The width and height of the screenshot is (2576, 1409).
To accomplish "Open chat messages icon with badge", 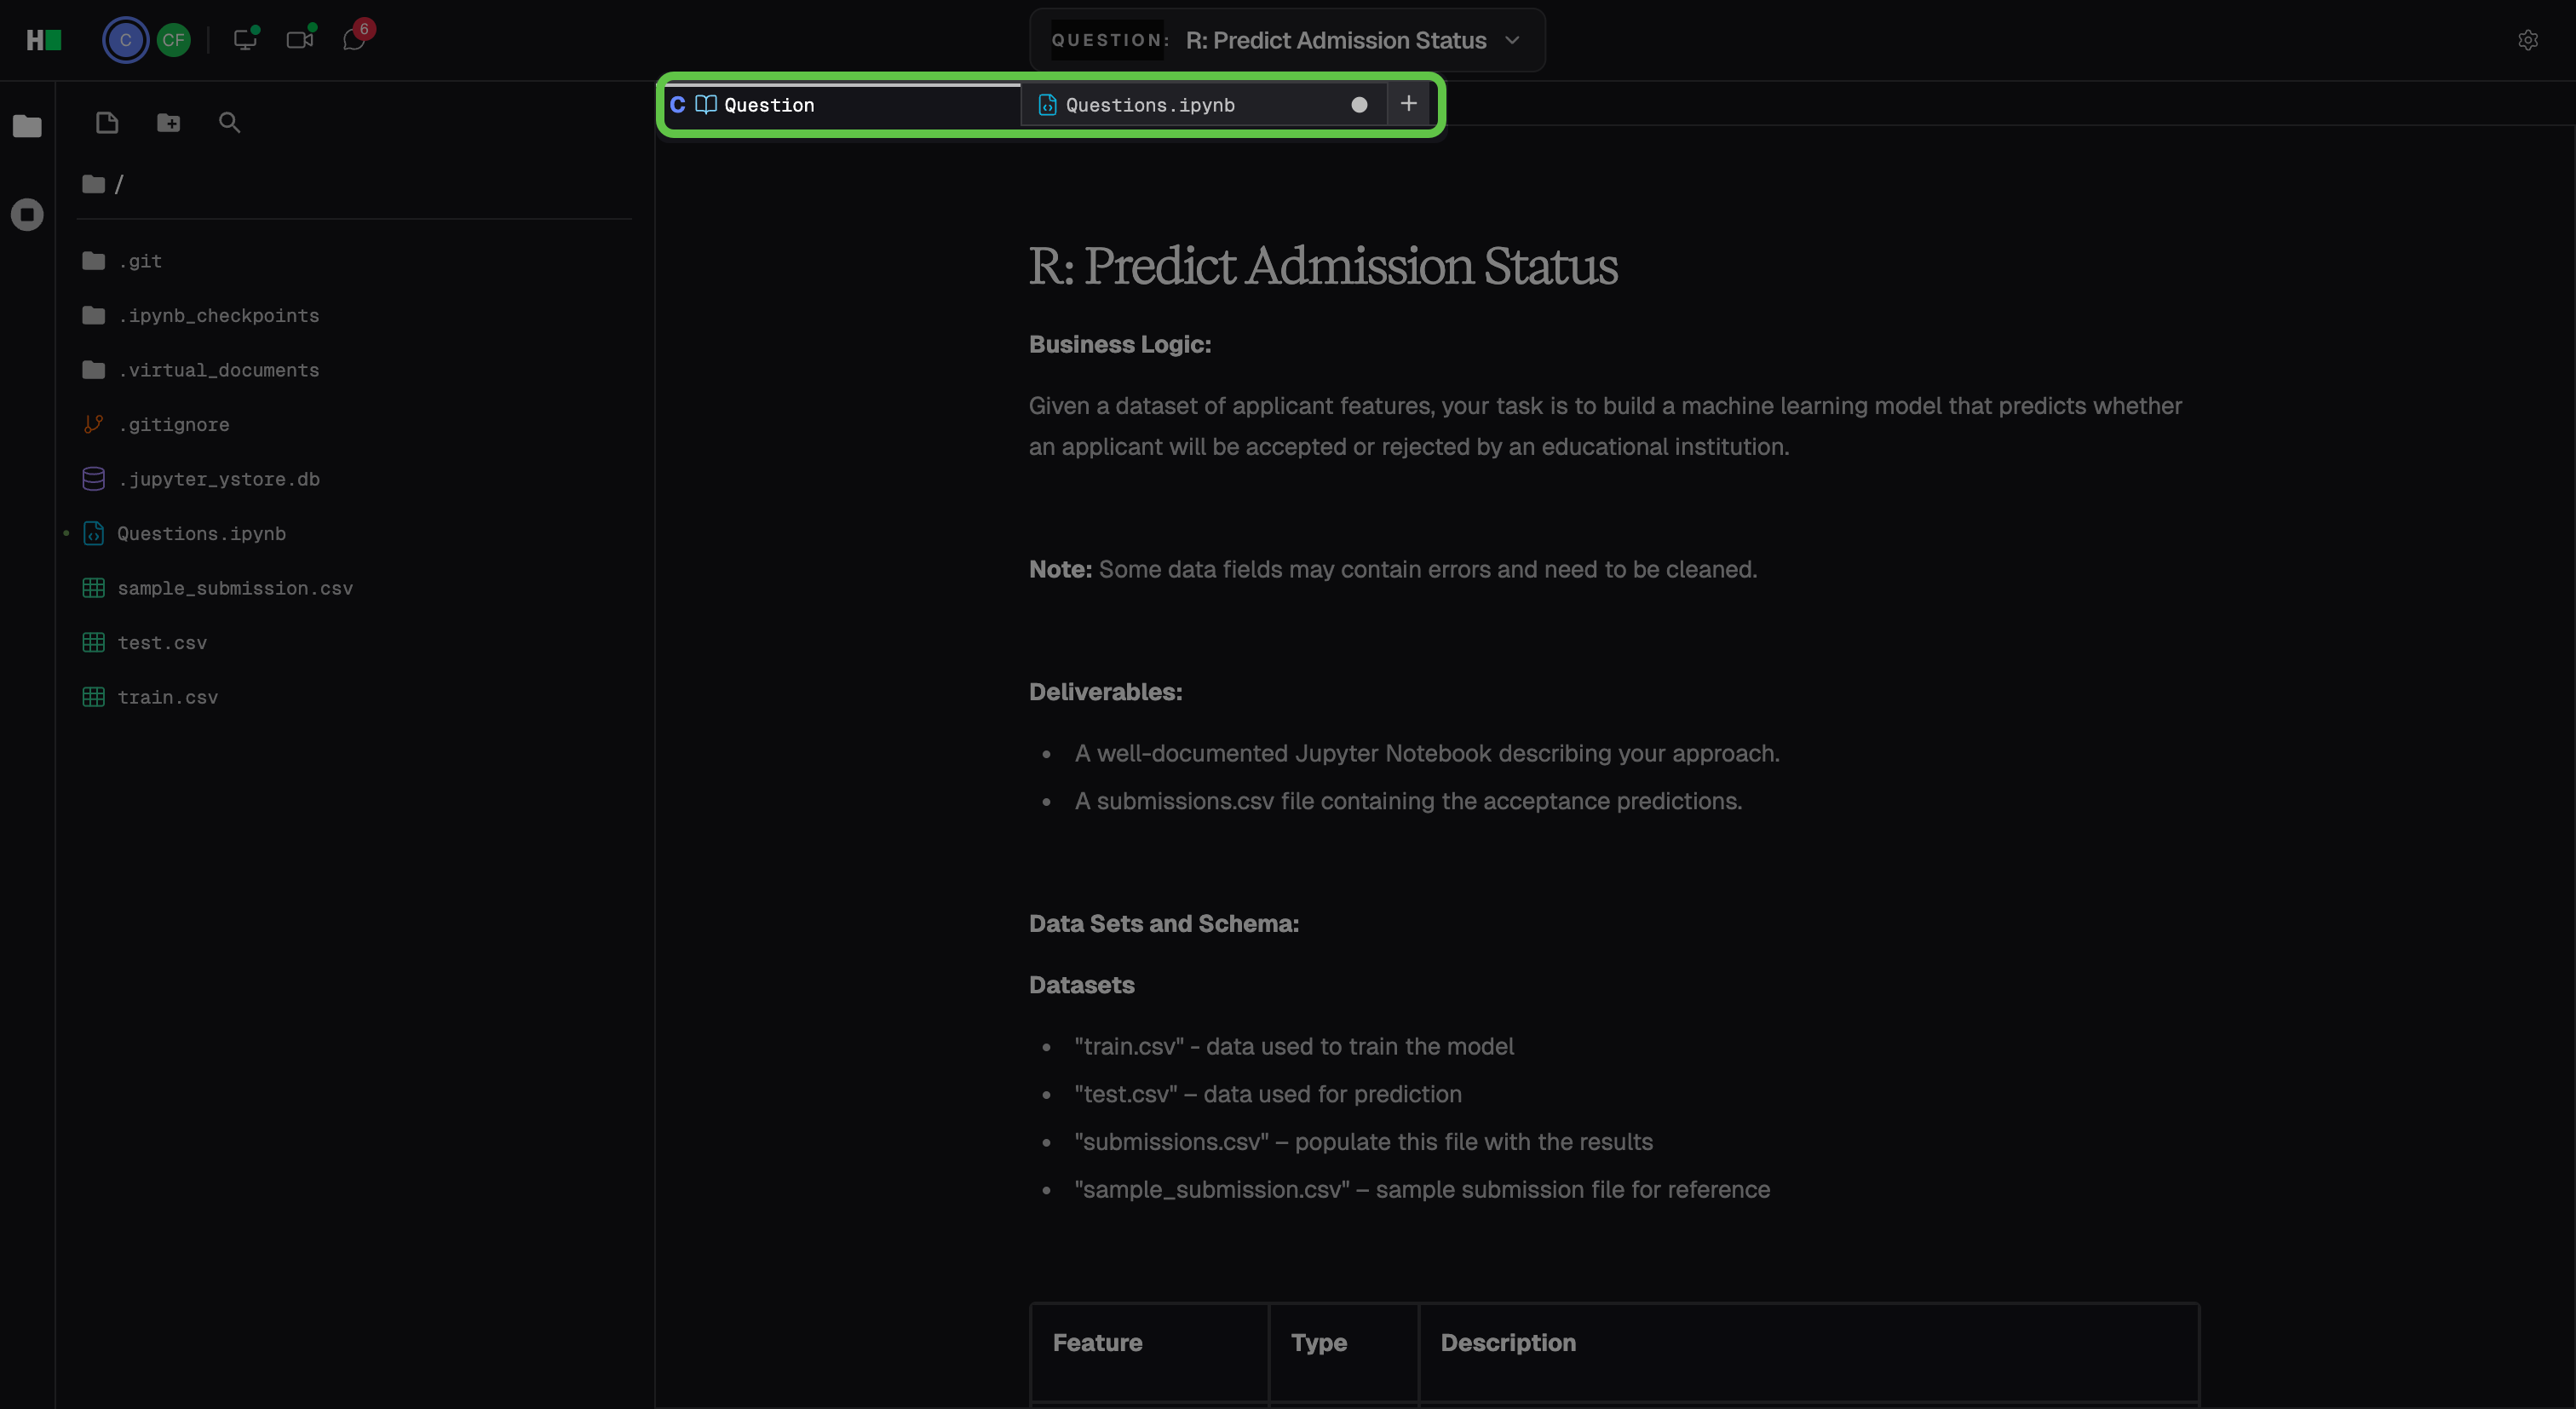I will pos(355,38).
